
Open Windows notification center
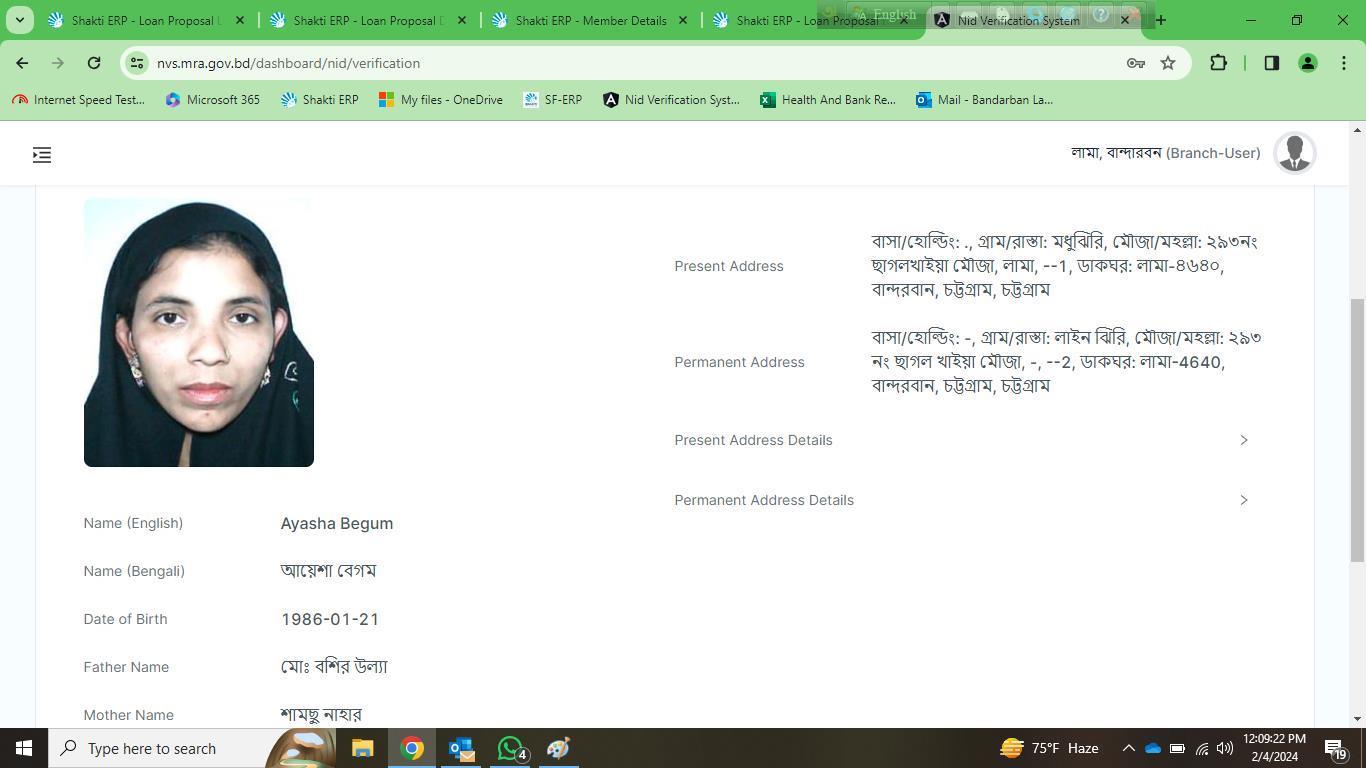(x=1337, y=748)
